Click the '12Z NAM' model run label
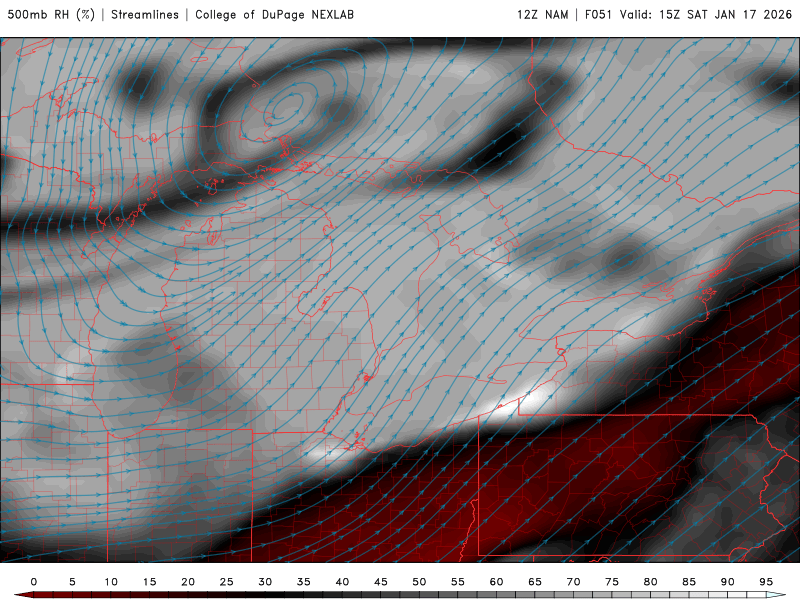This screenshot has height=600, width=800. point(543,15)
